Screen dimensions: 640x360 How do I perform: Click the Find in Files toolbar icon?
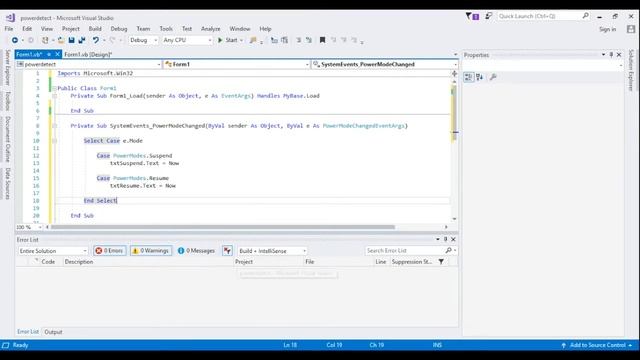(253, 40)
